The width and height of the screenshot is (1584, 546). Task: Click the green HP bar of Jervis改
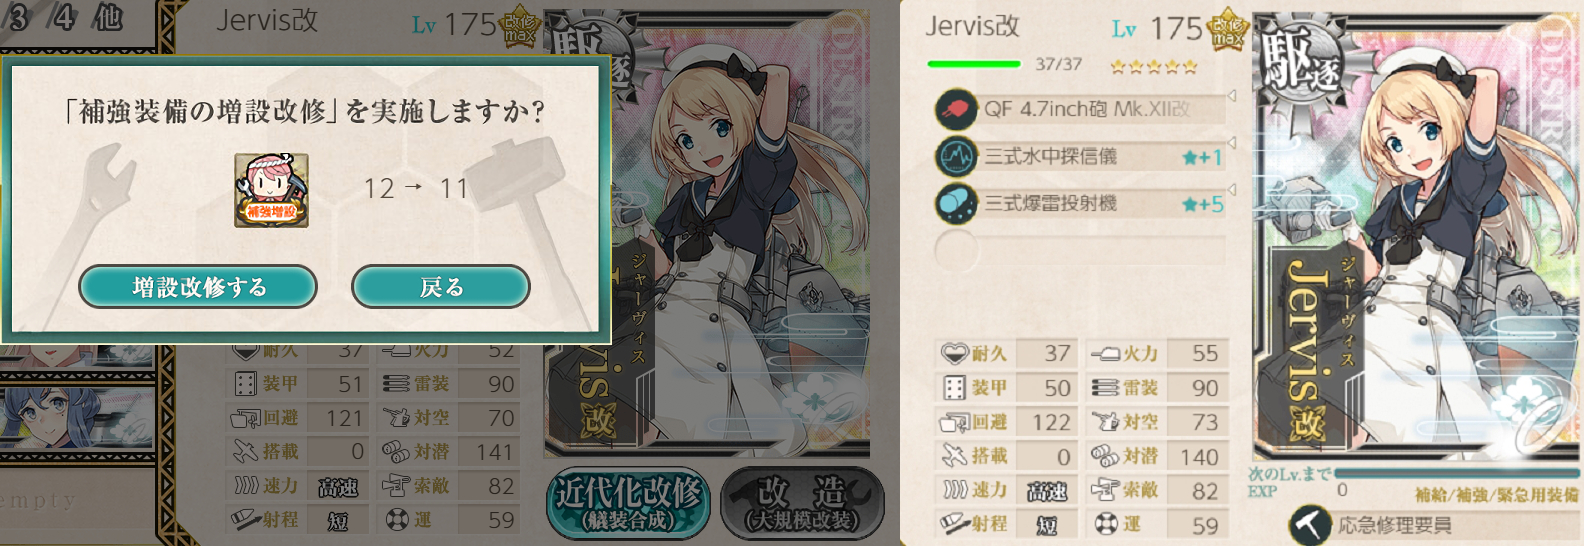tap(973, 64)
